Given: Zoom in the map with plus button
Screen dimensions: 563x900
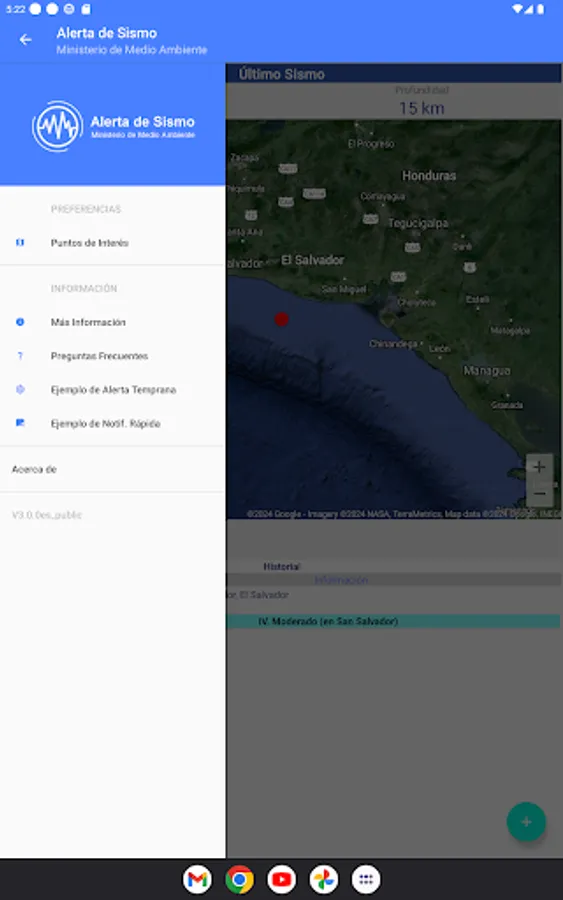Looking at the screenshot, I should pos(539,467).
